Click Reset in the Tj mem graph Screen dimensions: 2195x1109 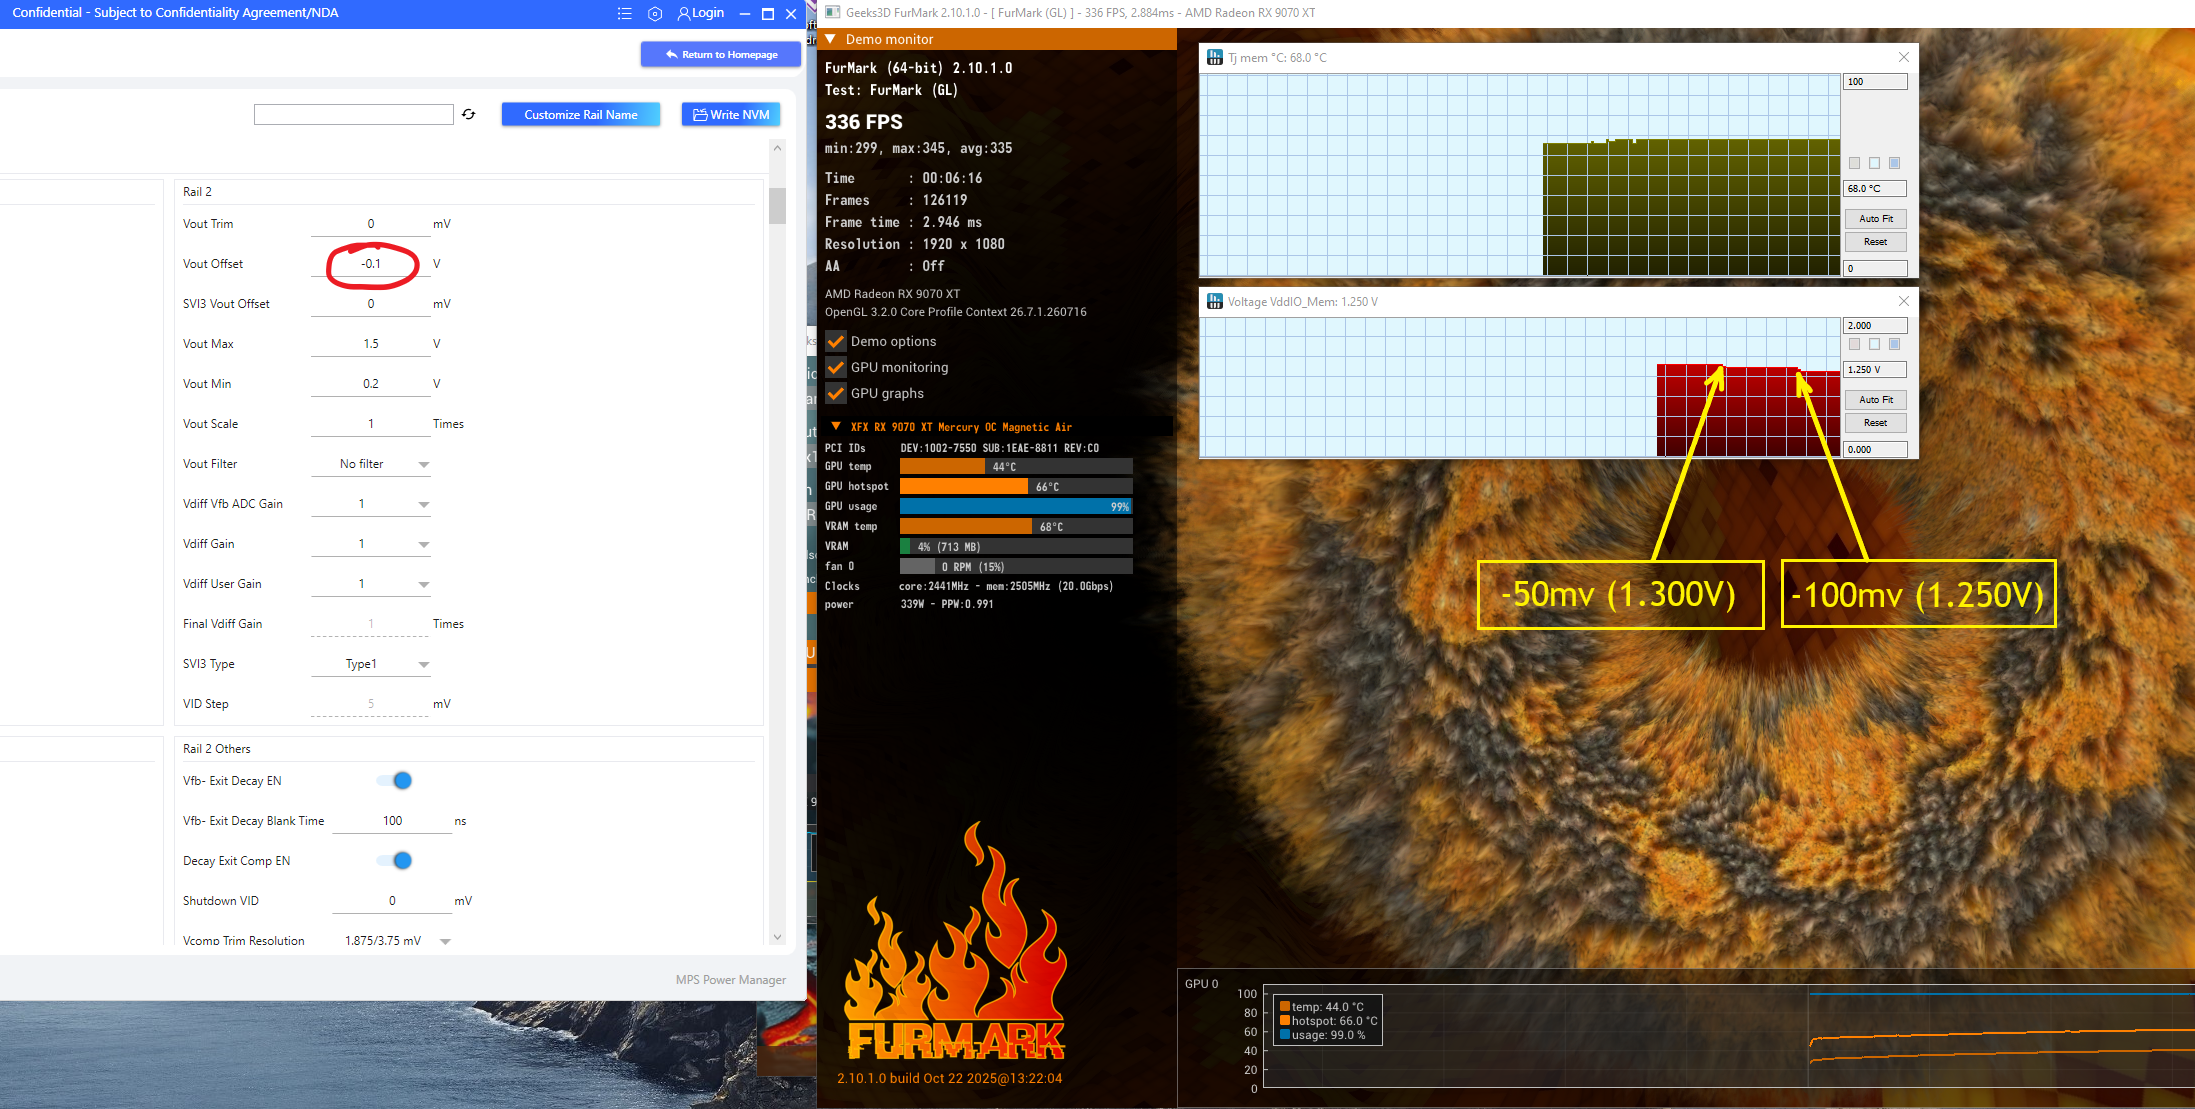click(x=1875, y=242)
